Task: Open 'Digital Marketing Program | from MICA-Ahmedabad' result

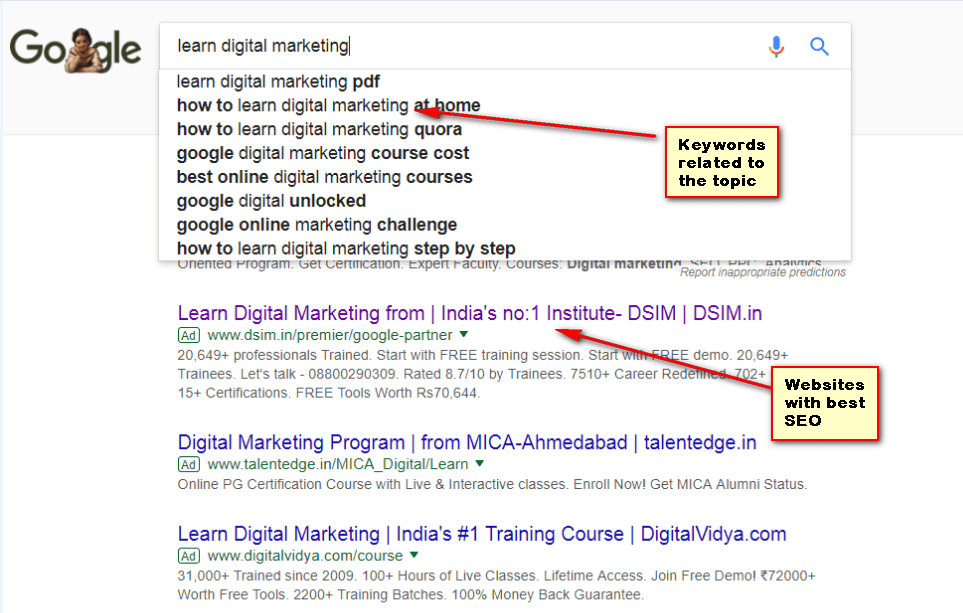Action: (x=467, y=442)
